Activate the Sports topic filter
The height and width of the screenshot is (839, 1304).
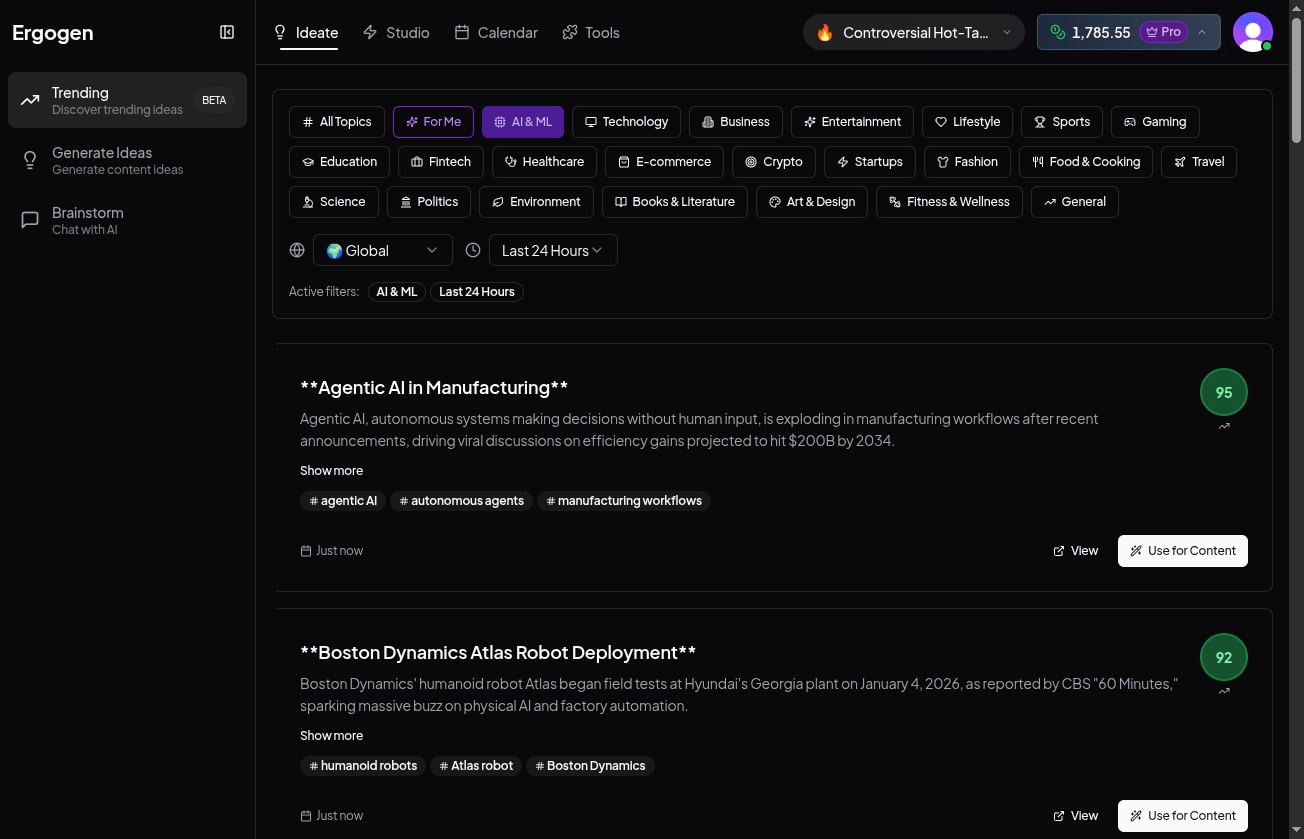[1061, 121]
